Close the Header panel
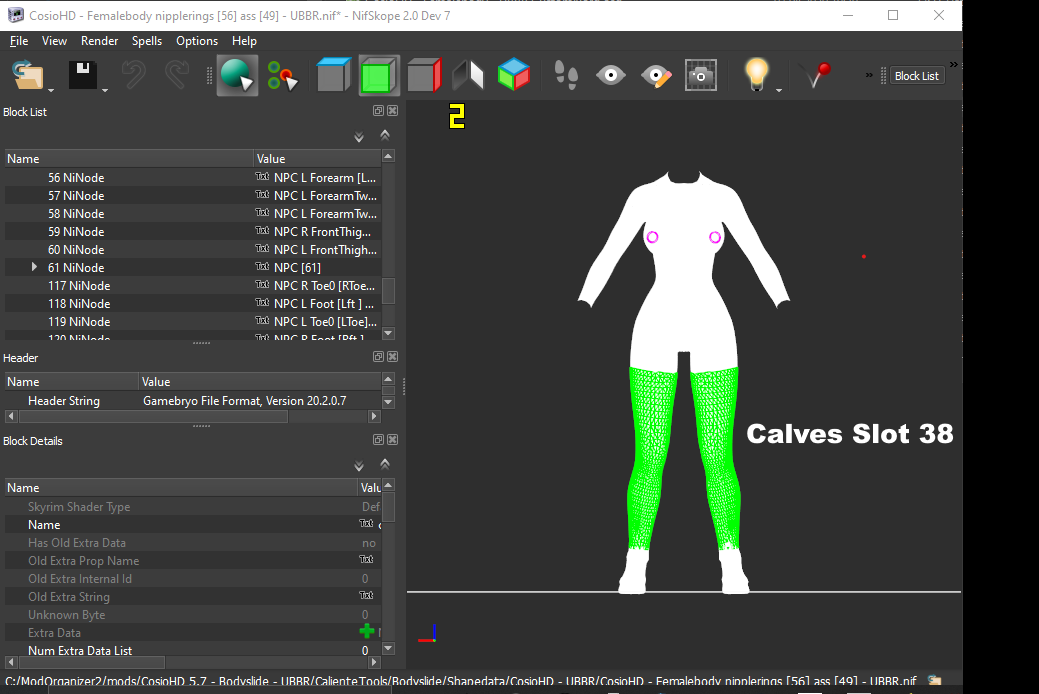The image size is (1039, 694). click(392, 357)
